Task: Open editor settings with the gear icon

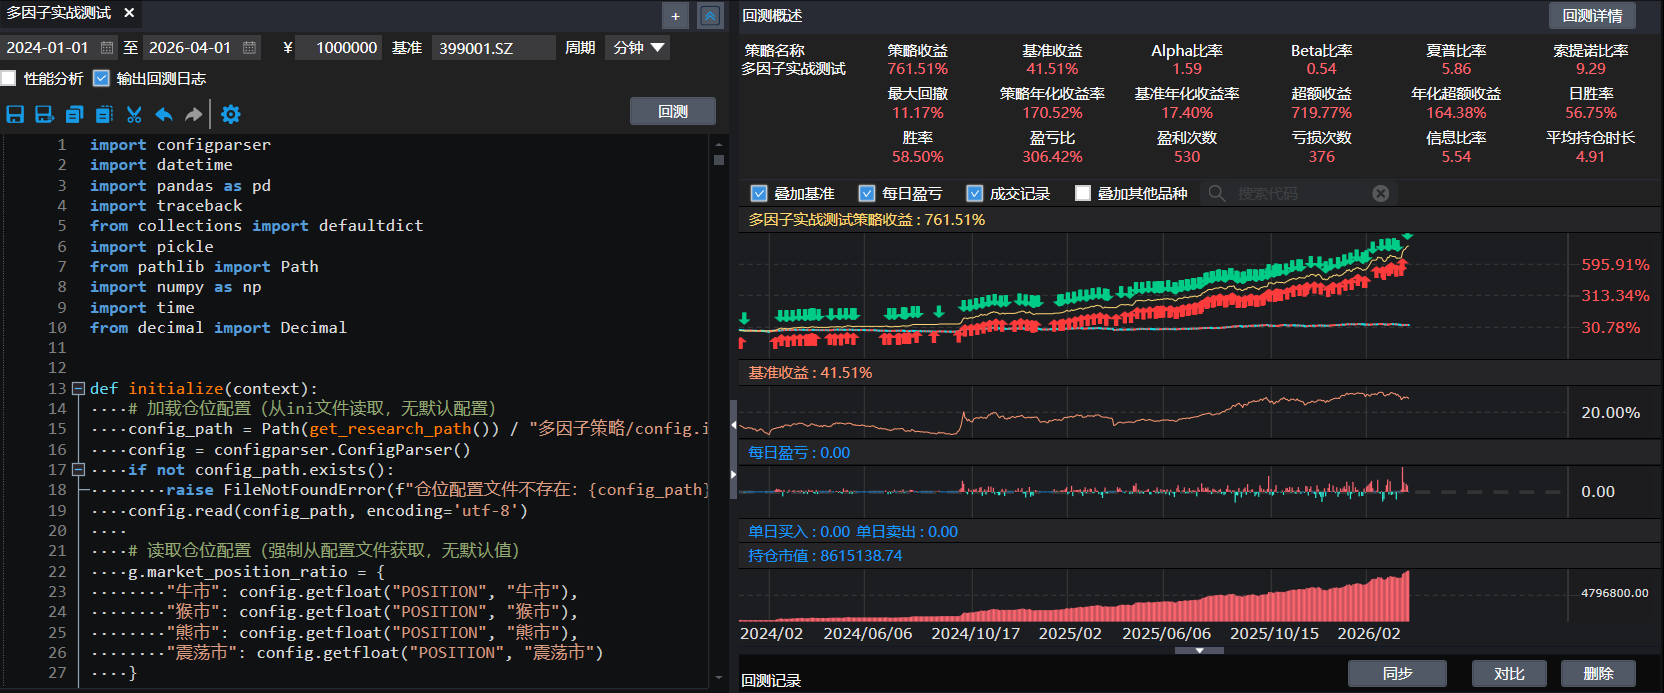Action: coord(231,114)
